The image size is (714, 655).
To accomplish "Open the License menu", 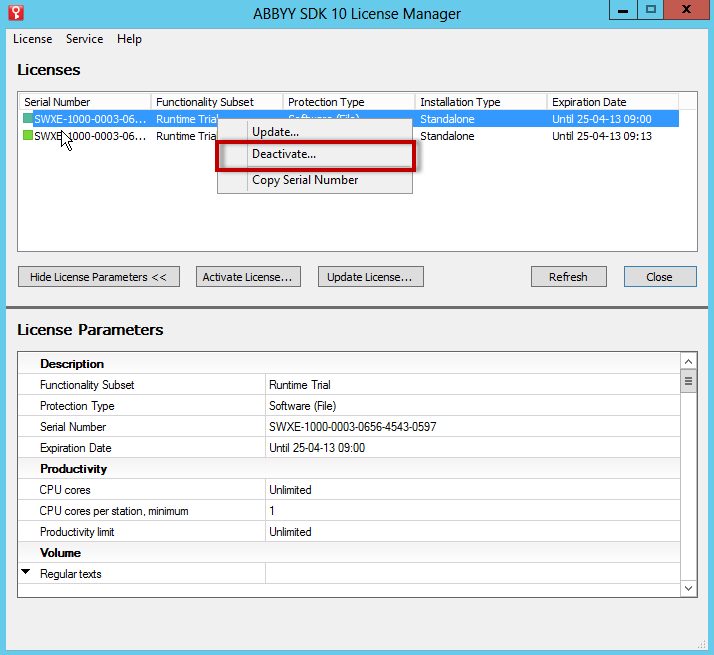I will point(32,39).
